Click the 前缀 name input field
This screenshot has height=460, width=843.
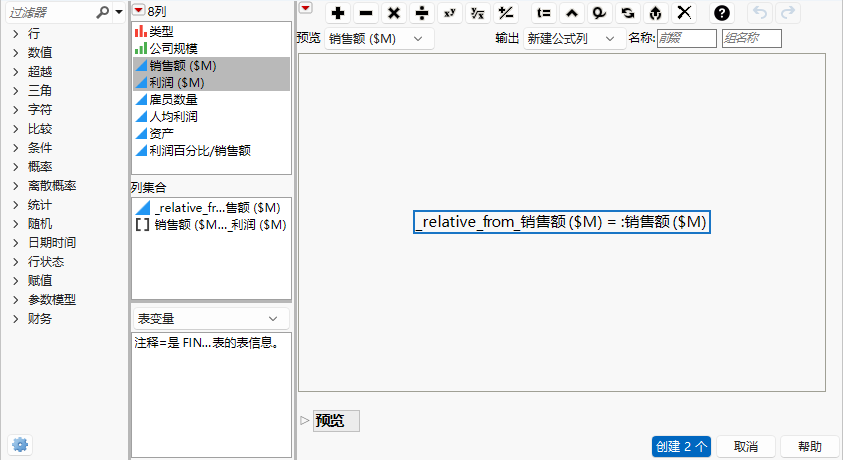coord(687,38)
